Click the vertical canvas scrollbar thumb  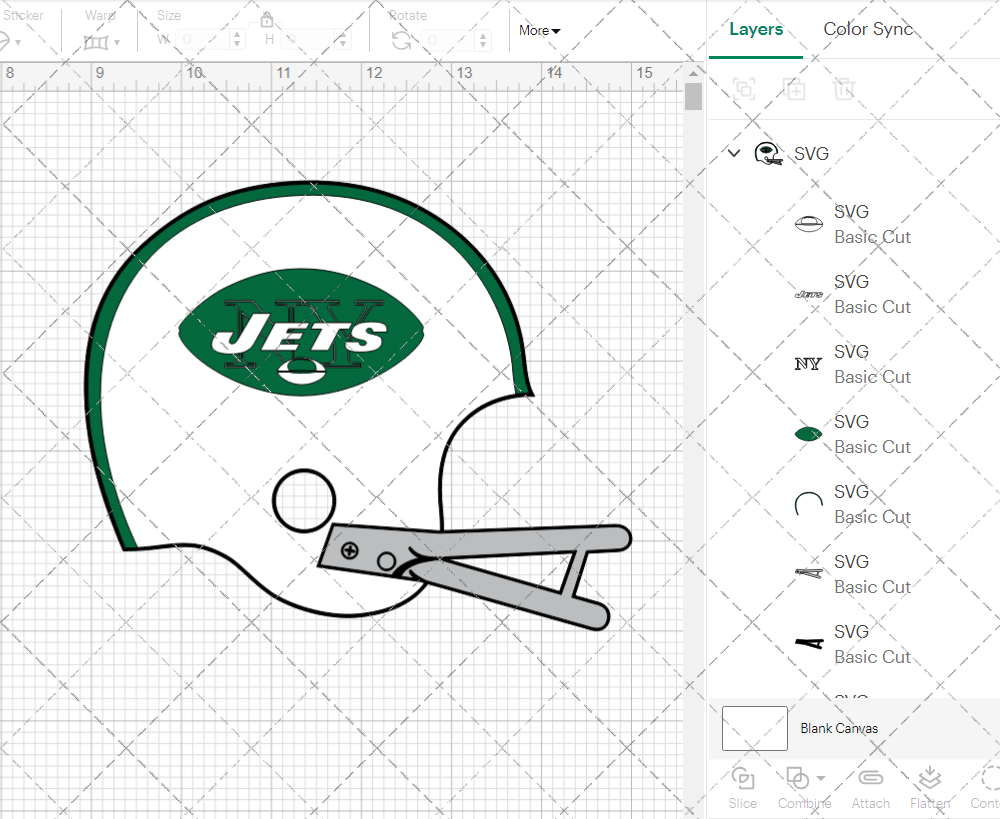tap(693, 96)
